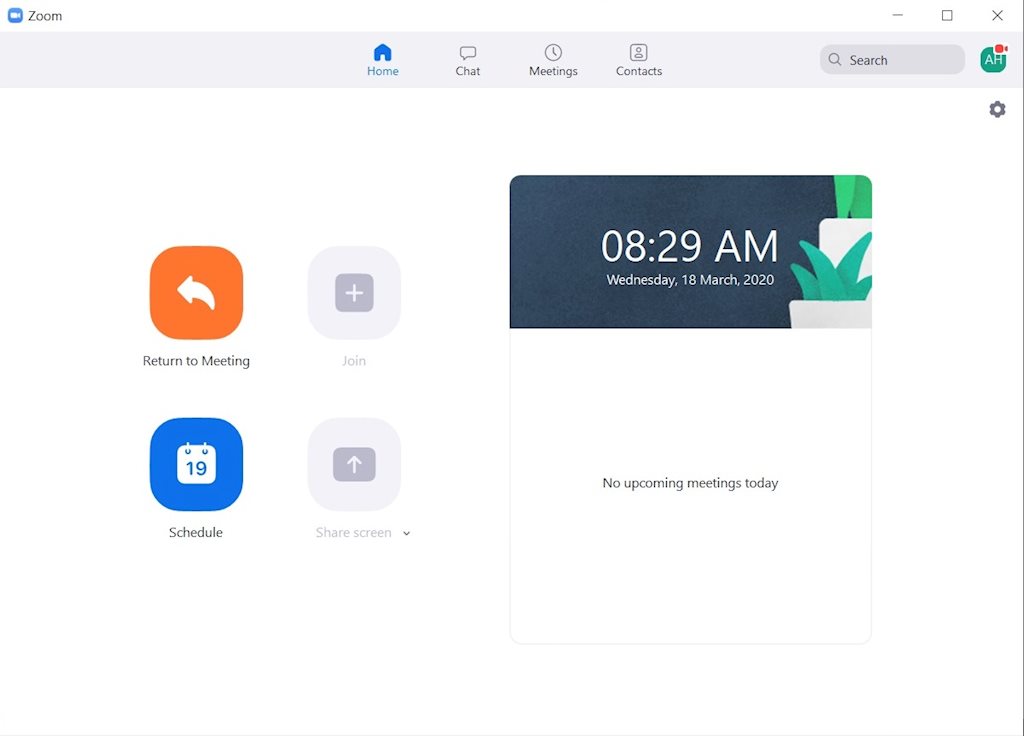Click the orange Return to Meeting icon

(196, 293)
